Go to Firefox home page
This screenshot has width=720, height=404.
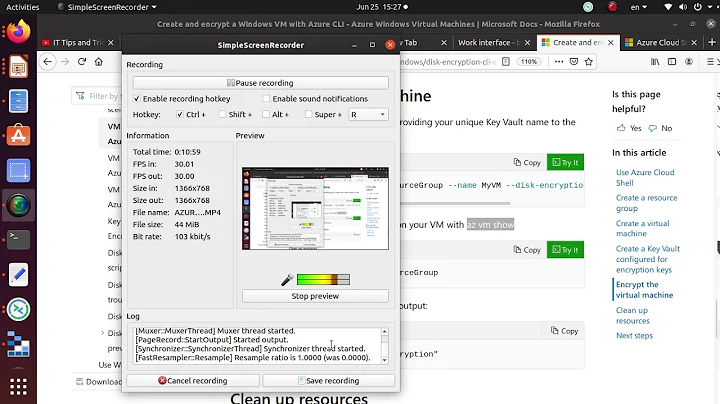click(x=99, y=62)
